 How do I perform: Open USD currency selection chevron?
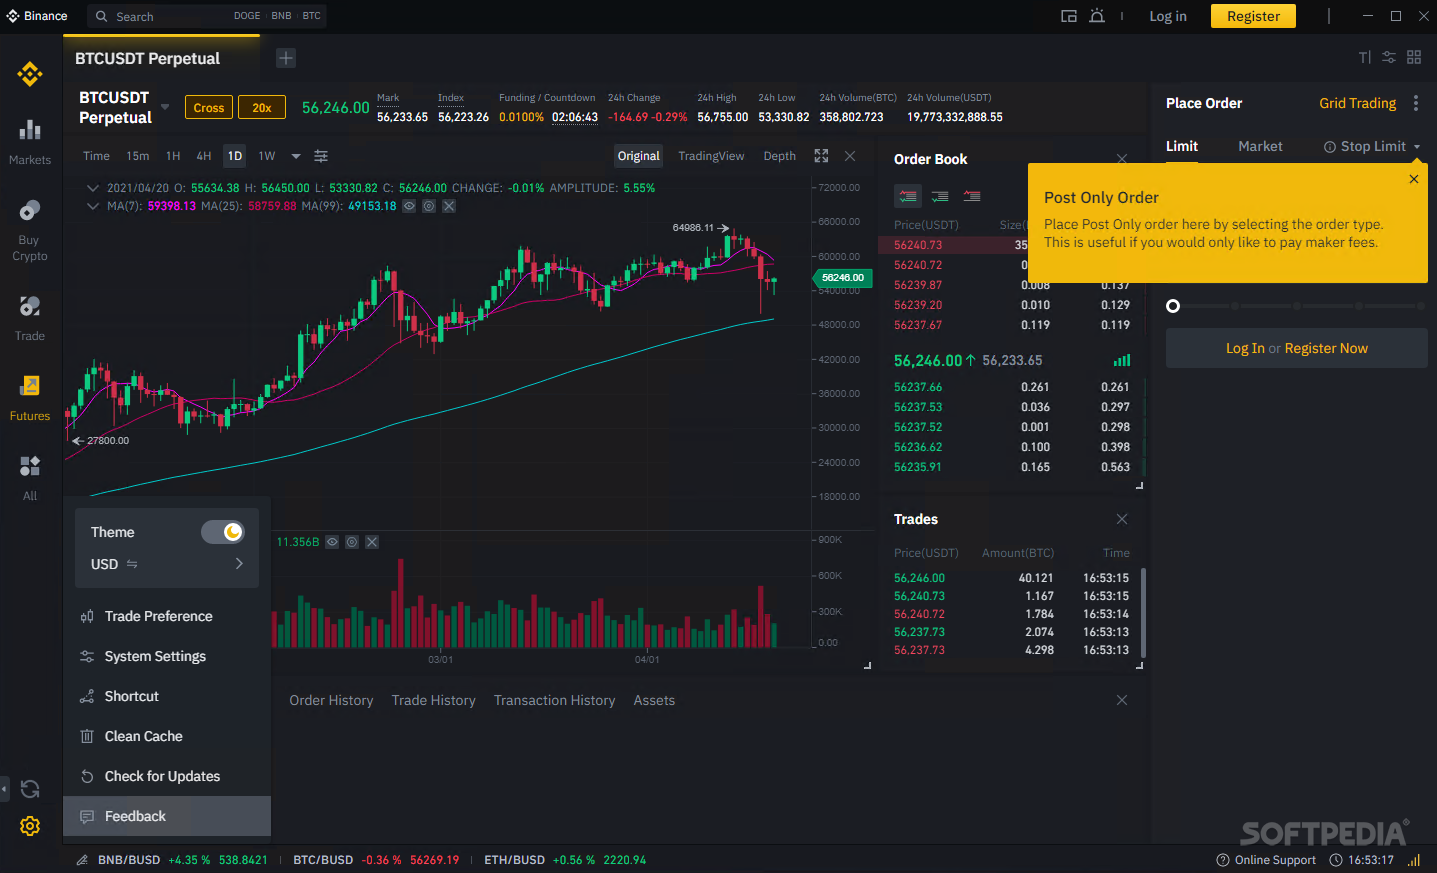pos(239,564)
